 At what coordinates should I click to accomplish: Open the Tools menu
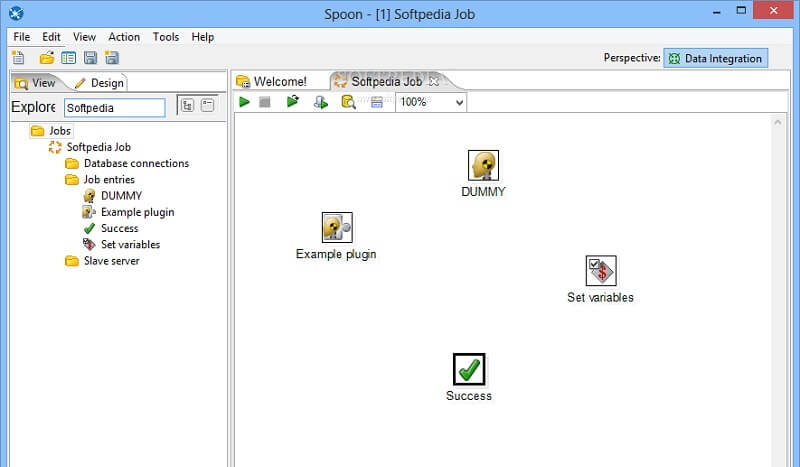tap(166, 37)
